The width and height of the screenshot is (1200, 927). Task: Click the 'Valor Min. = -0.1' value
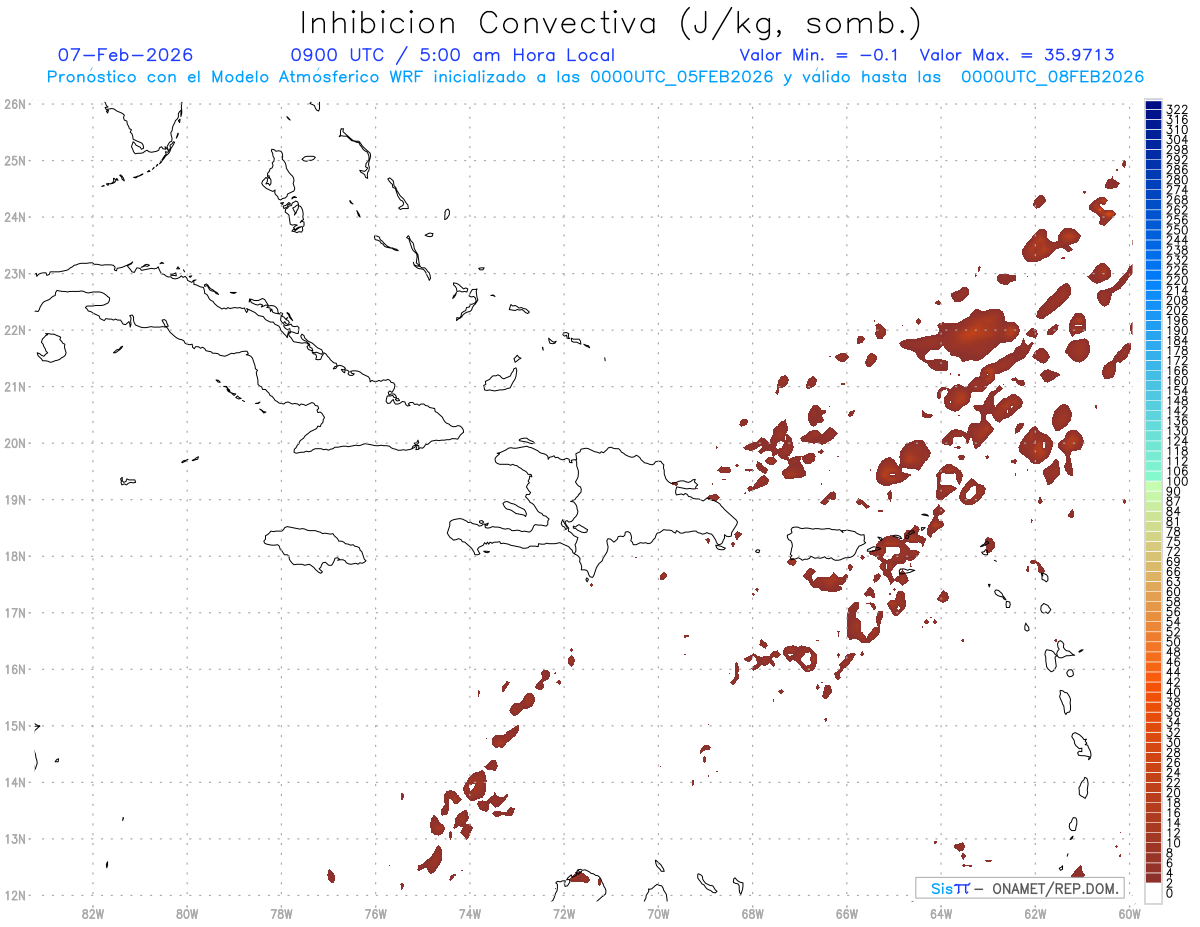820,55
